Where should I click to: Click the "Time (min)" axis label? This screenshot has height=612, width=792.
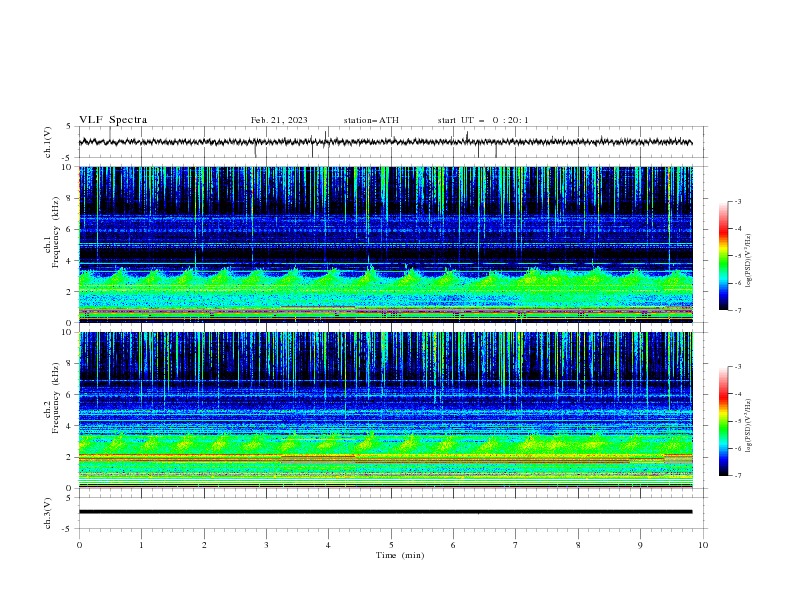[400, 555]
